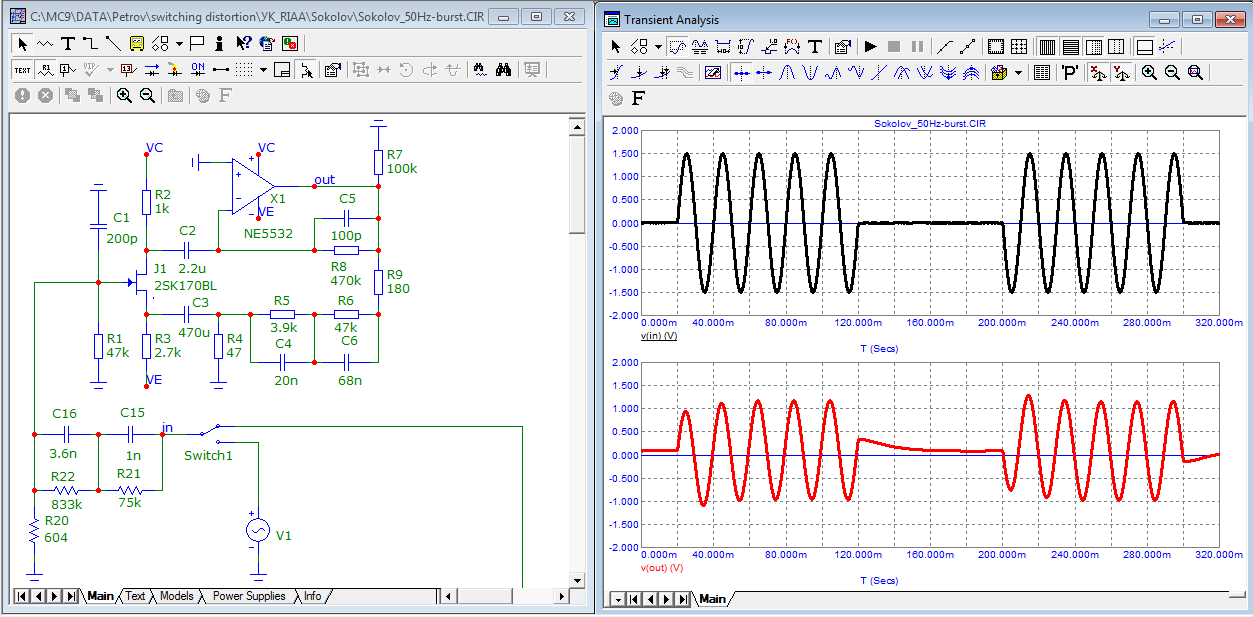Open the Power Supplies tab
This screenshot has height=617, width=1253.
click(249, 596)
